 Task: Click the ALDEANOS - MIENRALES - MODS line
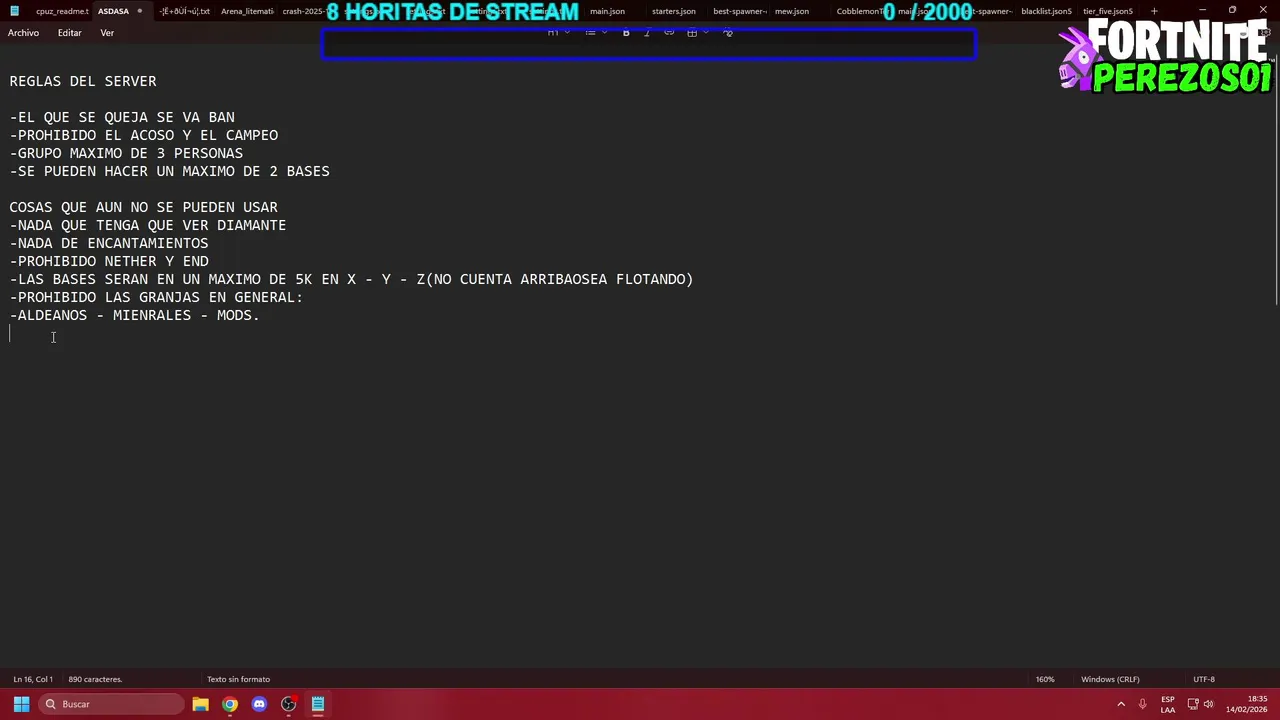pyautogui.click(x=134, y=315)
